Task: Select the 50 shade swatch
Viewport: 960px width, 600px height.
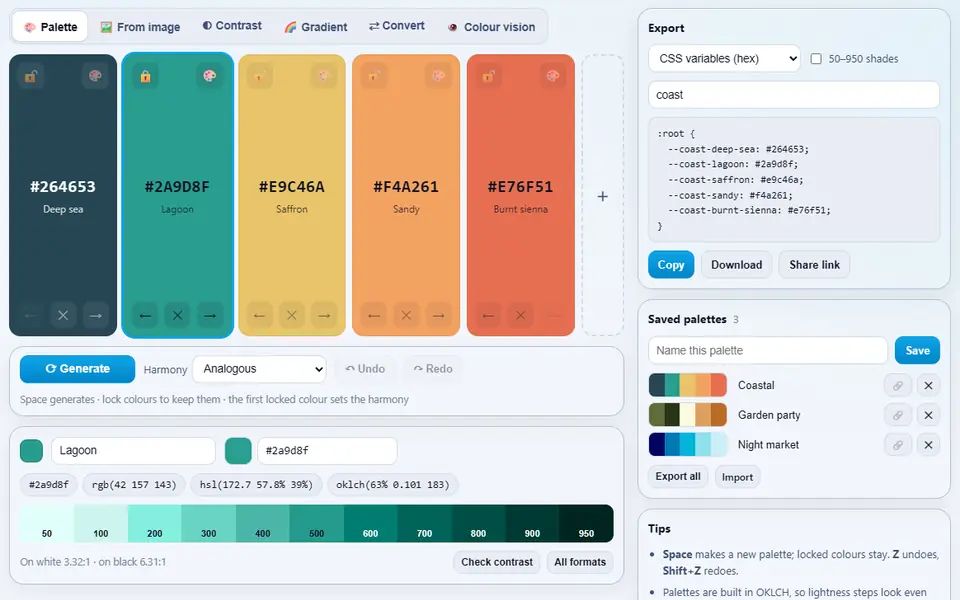Action: (x=47, y=523)
